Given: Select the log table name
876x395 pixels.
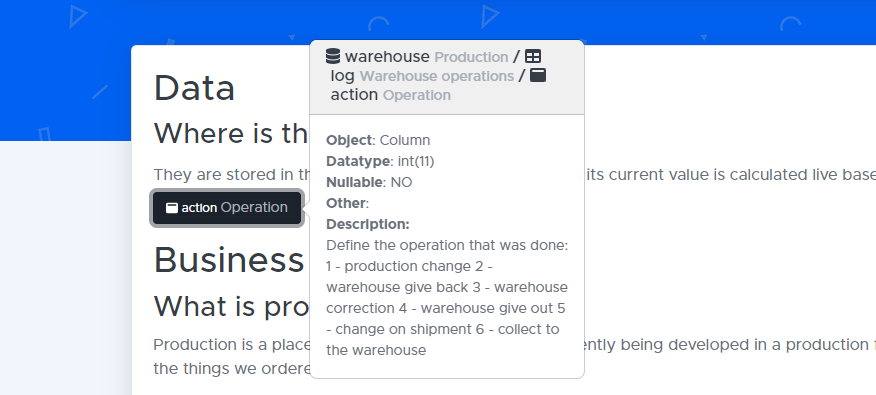Looking at the screenshot, I should (x=342, y=76).
